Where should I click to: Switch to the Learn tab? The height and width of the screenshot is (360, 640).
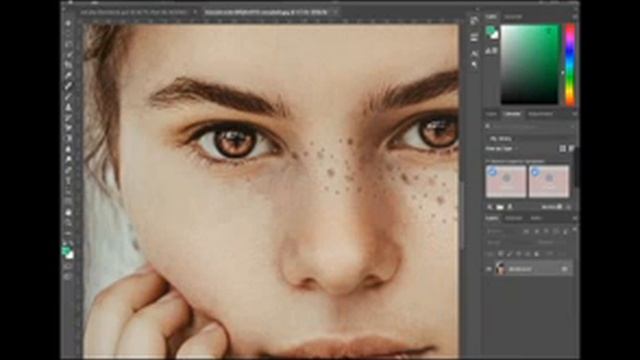pos(491,114)
